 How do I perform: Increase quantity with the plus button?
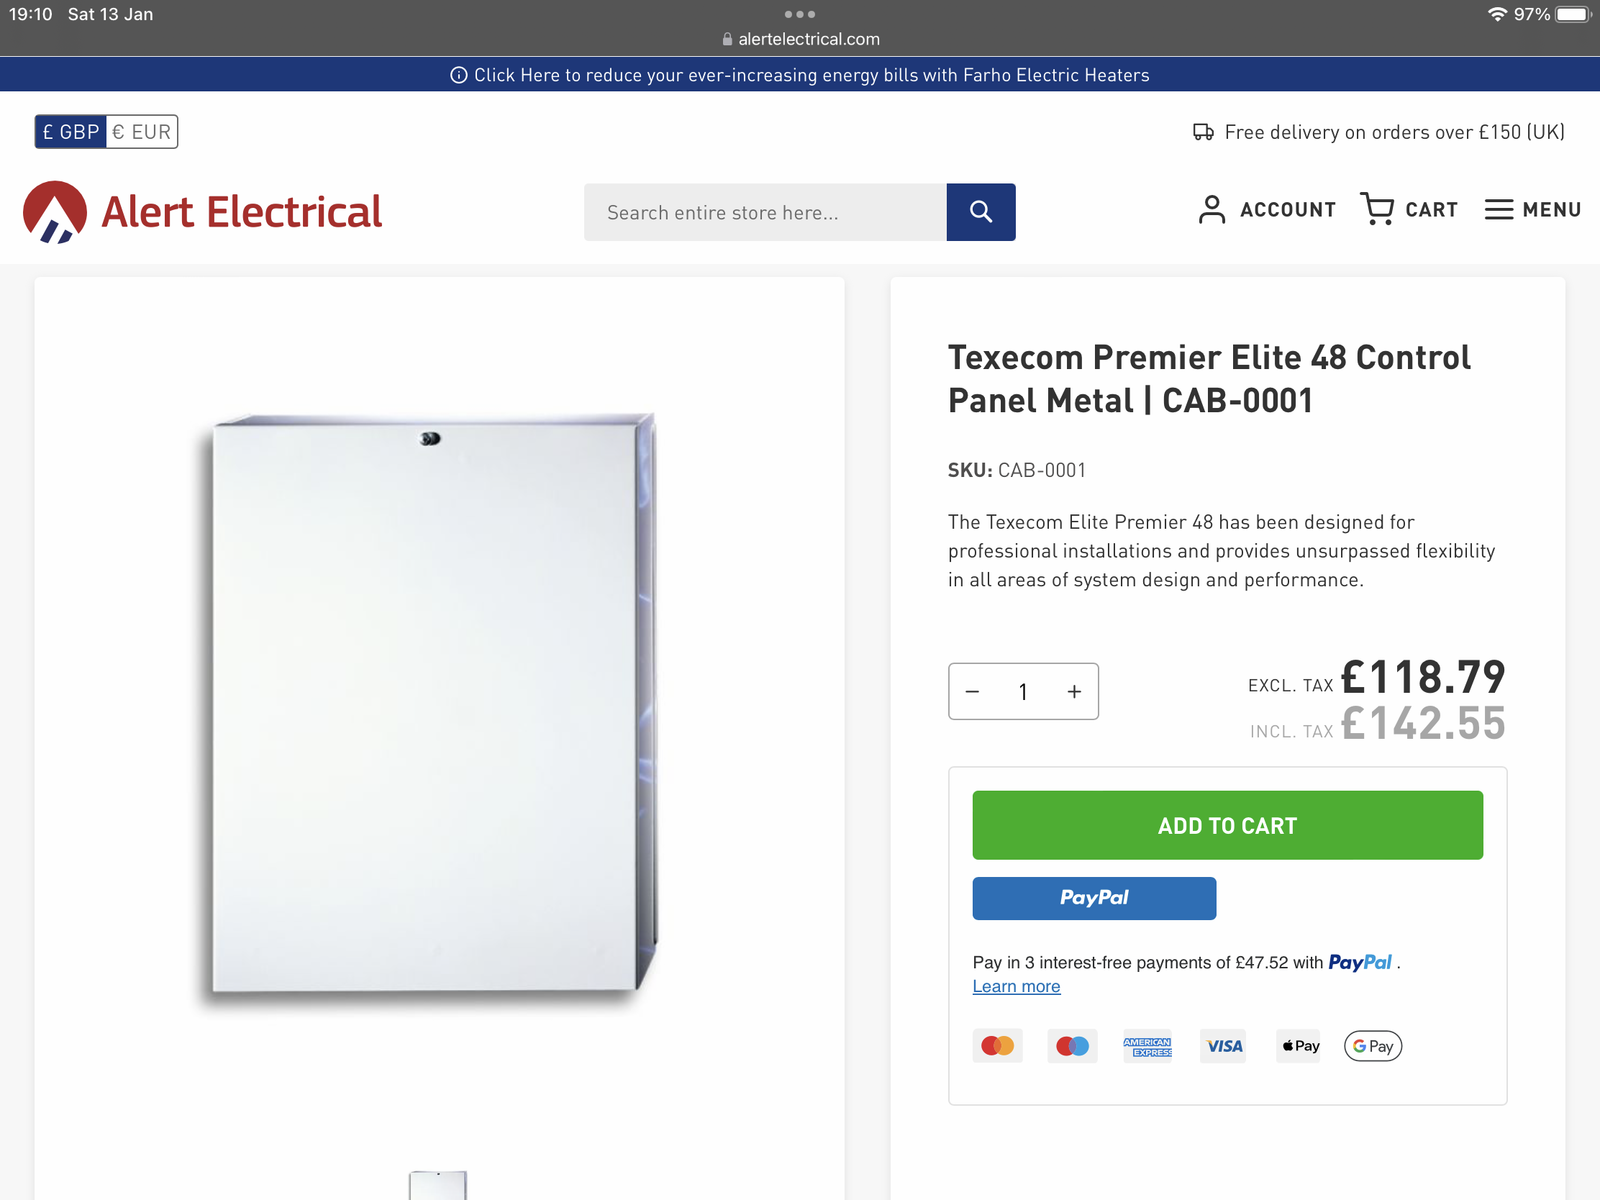tap(1074, 691)
